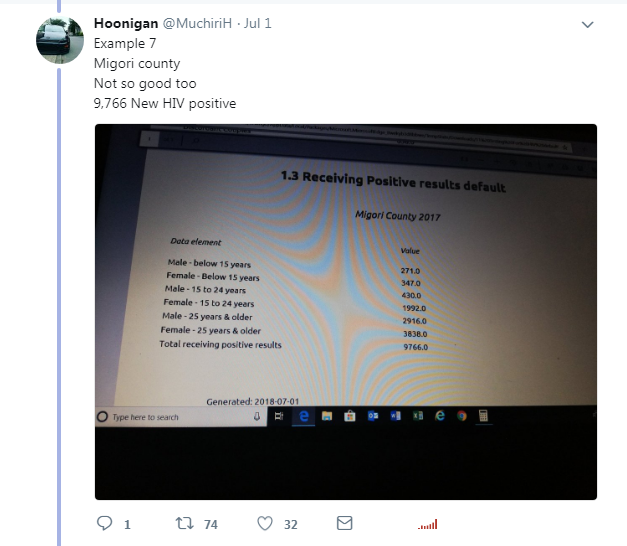Enlarge the attached Migori County photo

[x=346, y=312]
